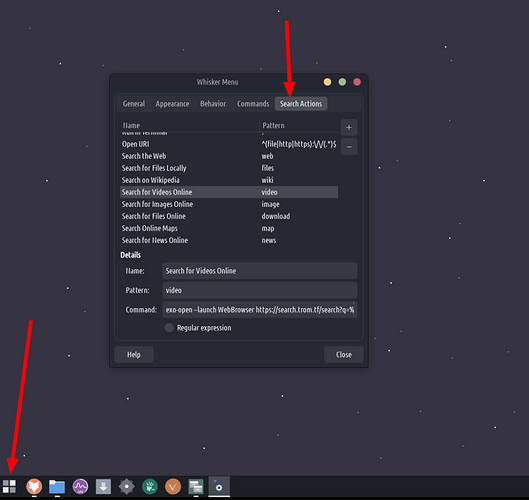The width and height of the screenshot is (529, 500).
Task: Launch the green hand icon application
Action: pos(150,487)
